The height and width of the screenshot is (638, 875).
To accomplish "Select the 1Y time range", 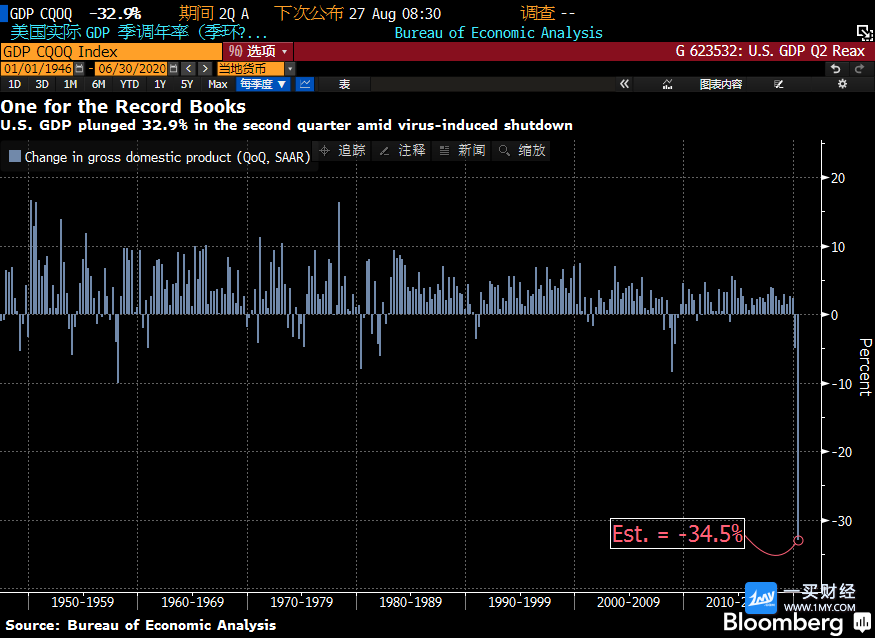I will pyautogui.click(x=160, y=84).
